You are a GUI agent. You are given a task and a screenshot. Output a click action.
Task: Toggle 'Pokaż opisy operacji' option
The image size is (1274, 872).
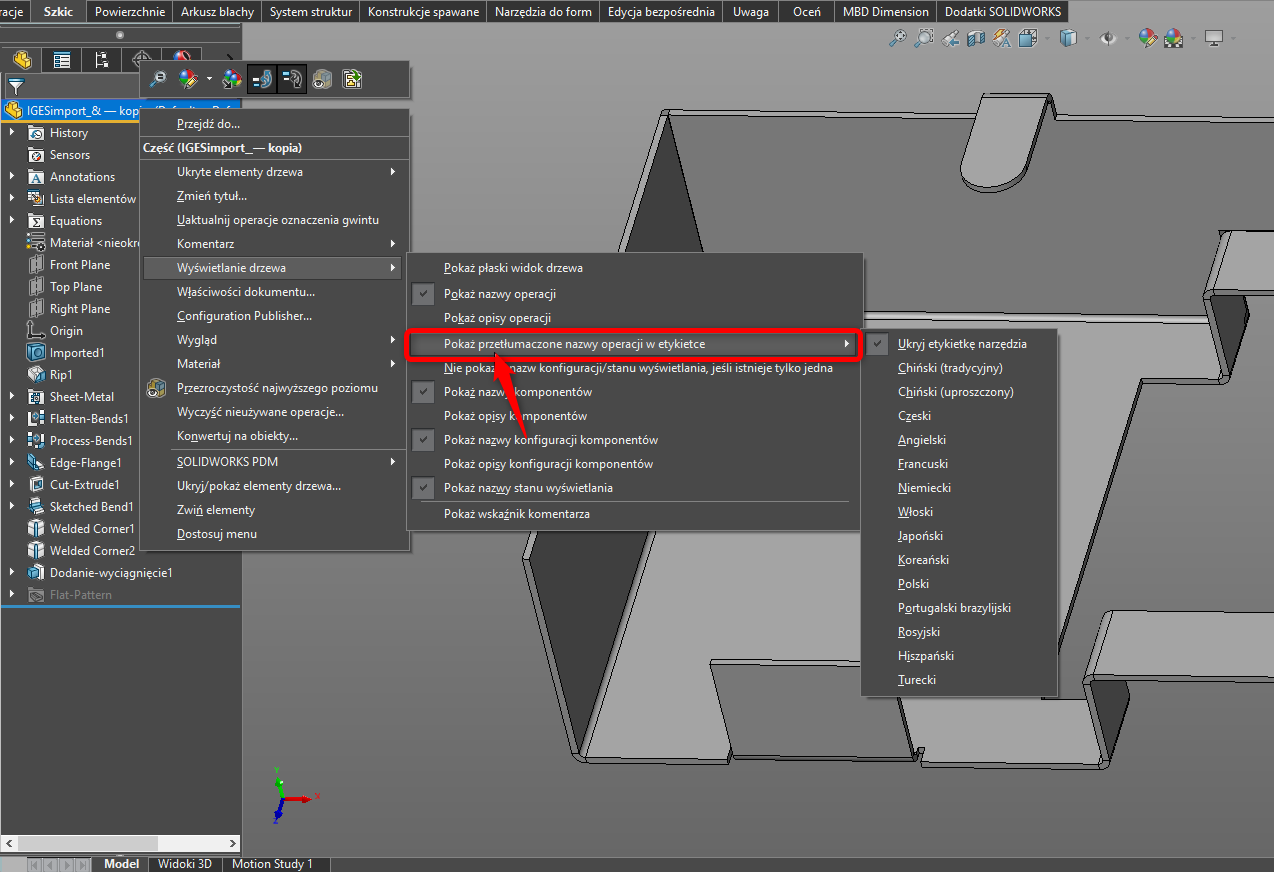click(497, 318)
